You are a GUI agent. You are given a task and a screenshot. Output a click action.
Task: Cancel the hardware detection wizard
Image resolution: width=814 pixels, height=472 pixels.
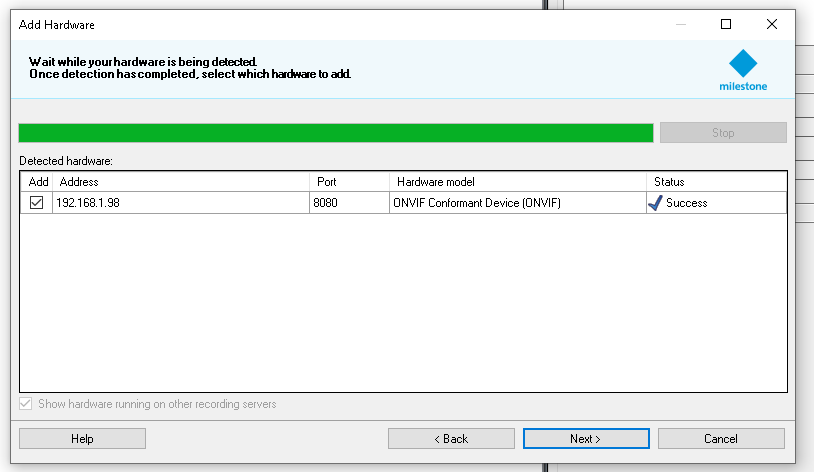coord(720,439)
